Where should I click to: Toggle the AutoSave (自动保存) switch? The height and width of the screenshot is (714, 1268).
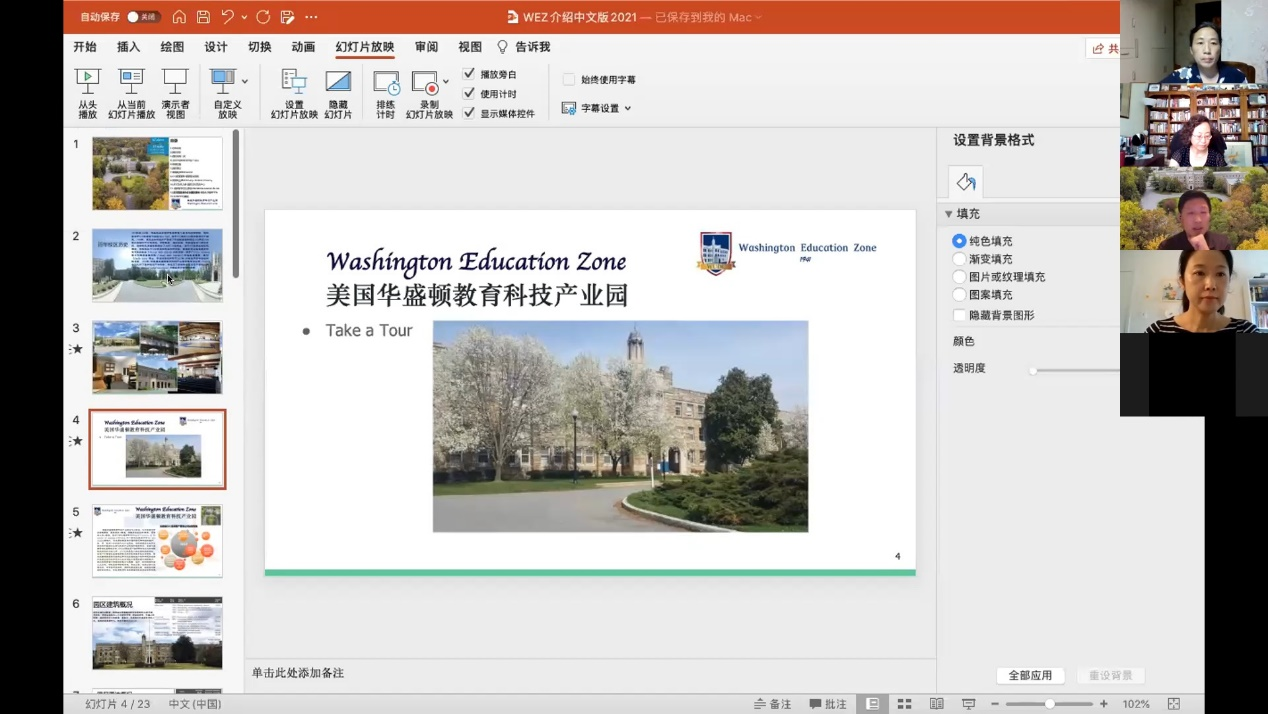143,17
